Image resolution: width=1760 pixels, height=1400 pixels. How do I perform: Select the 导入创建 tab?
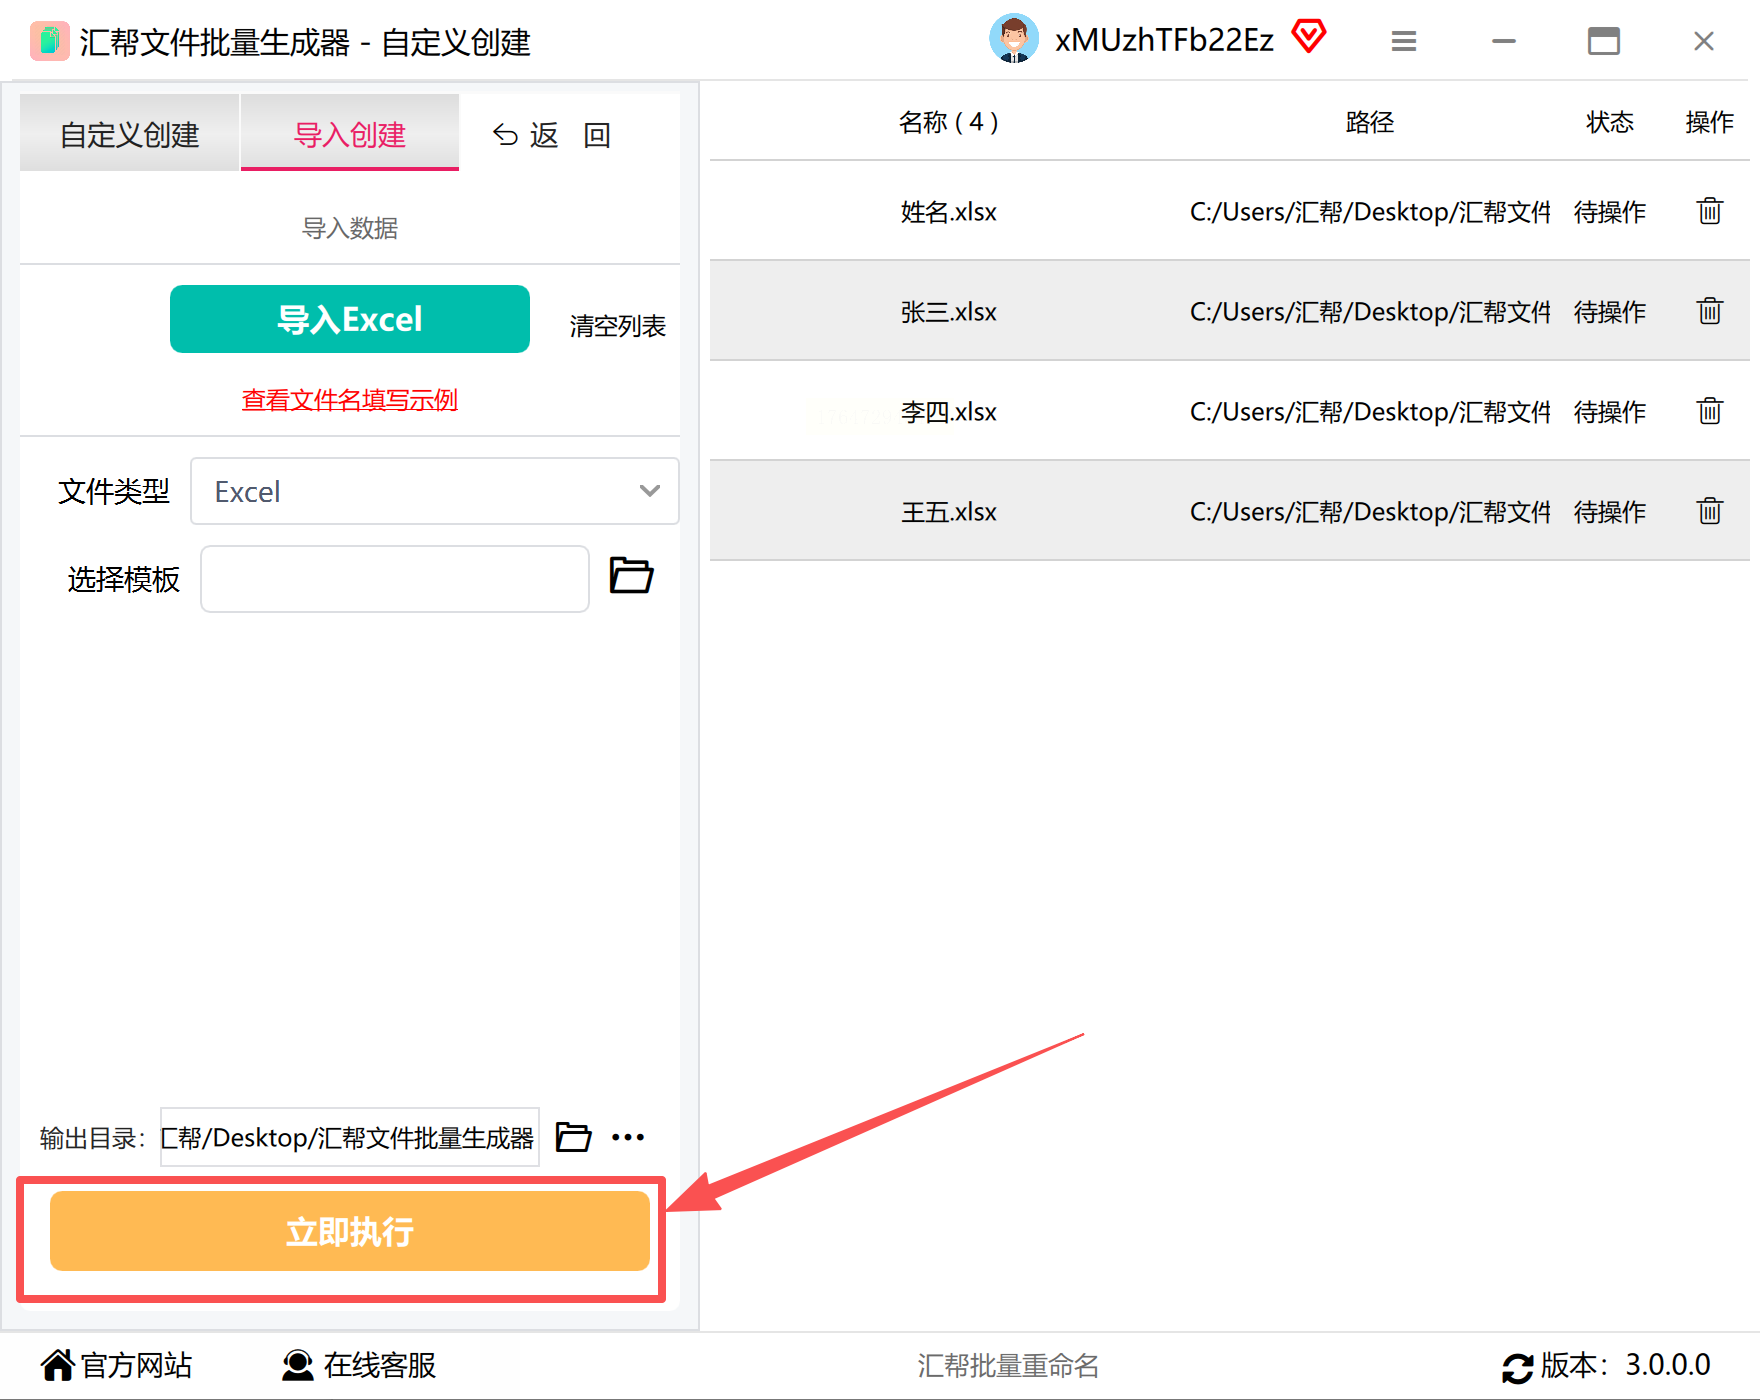click(350, 133)
